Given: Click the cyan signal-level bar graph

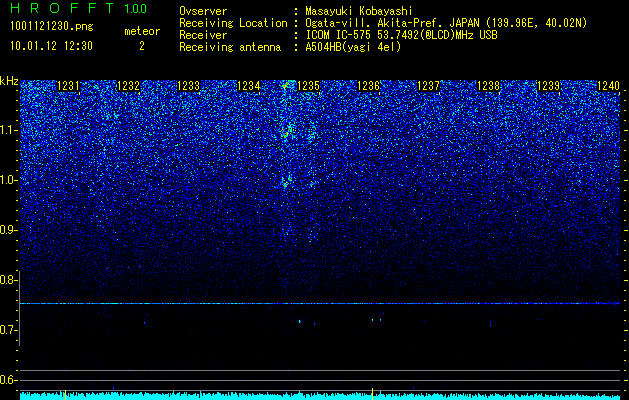Looking at the screenshot, I should pos(320,396).
